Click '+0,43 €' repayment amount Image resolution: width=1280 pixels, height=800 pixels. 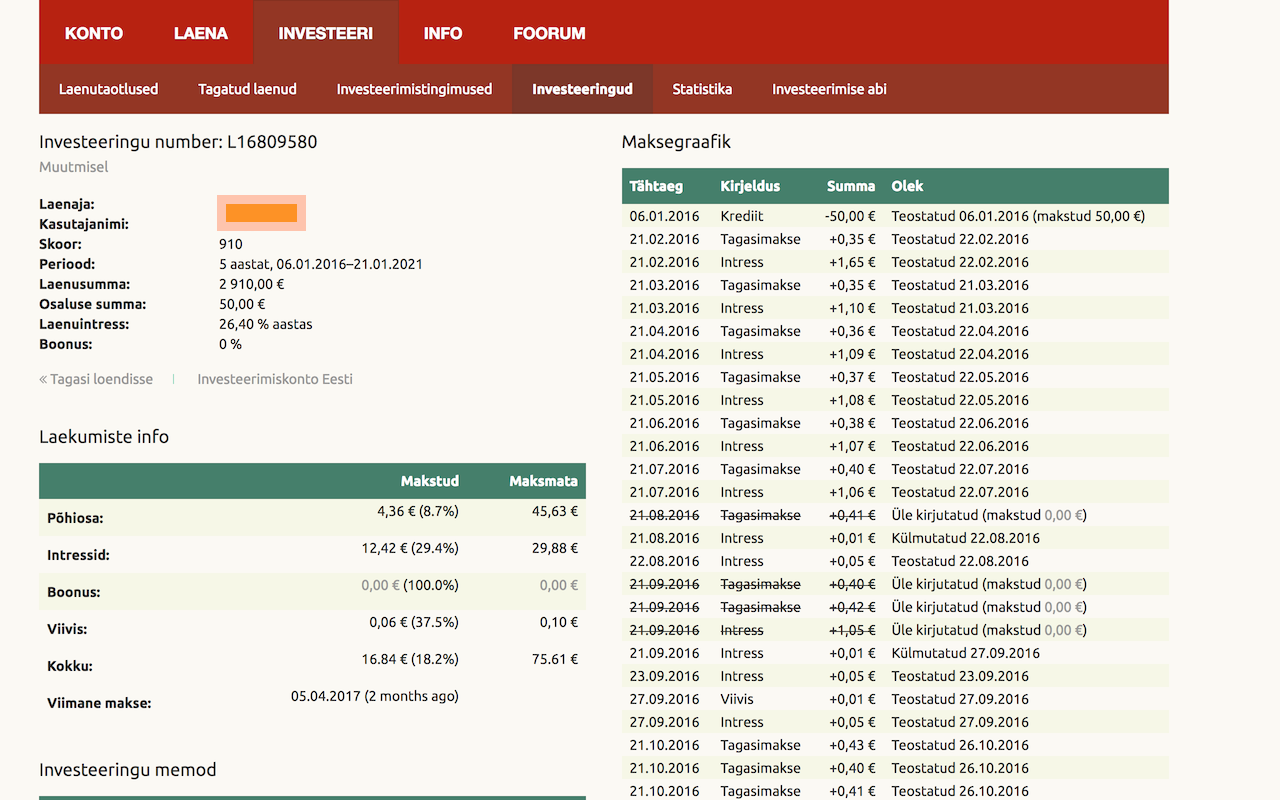point(852,745)
